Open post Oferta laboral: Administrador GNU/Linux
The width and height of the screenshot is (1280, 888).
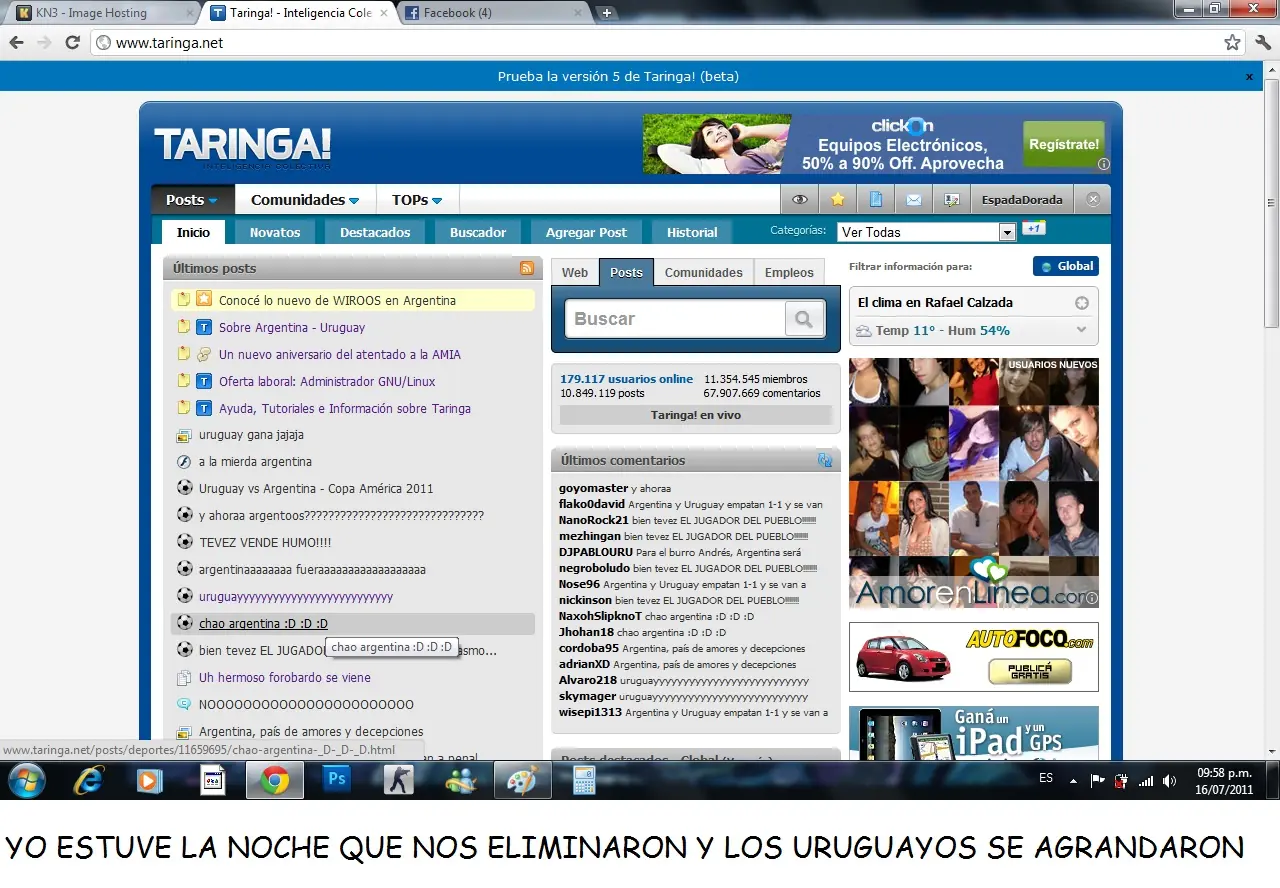327,381
